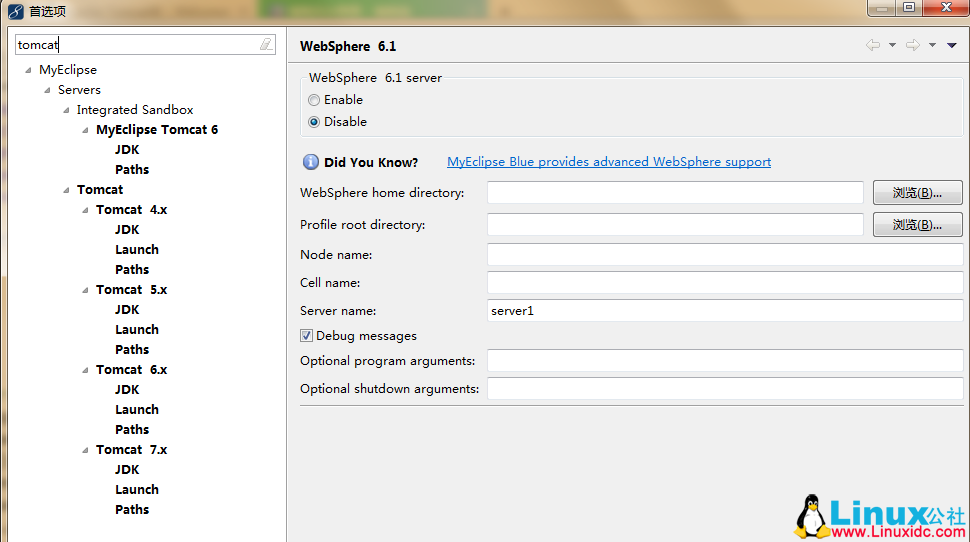The image size is (970, 542).
Task: Toggle the Debug messages checkbox
Action: (x=306, y=335)
